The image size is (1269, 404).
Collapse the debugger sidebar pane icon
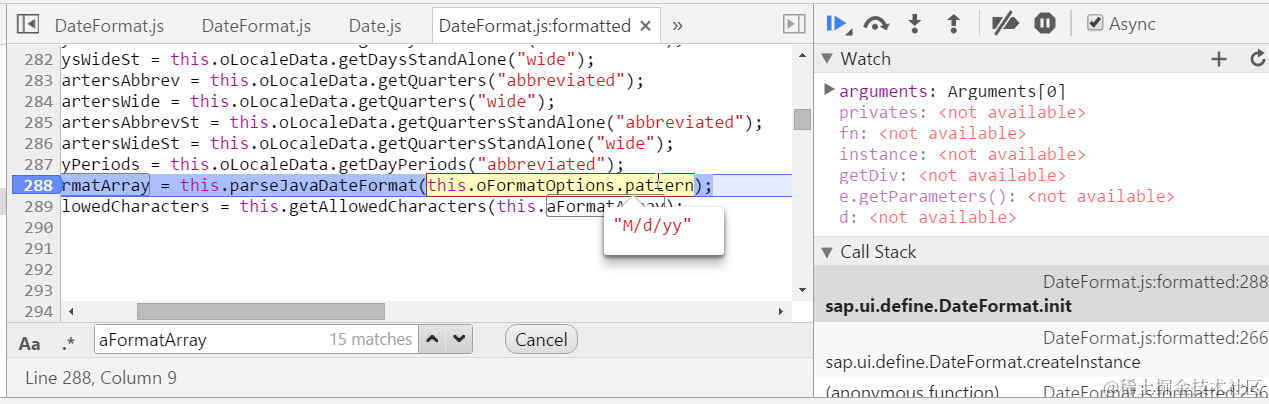tap(794, 24)
